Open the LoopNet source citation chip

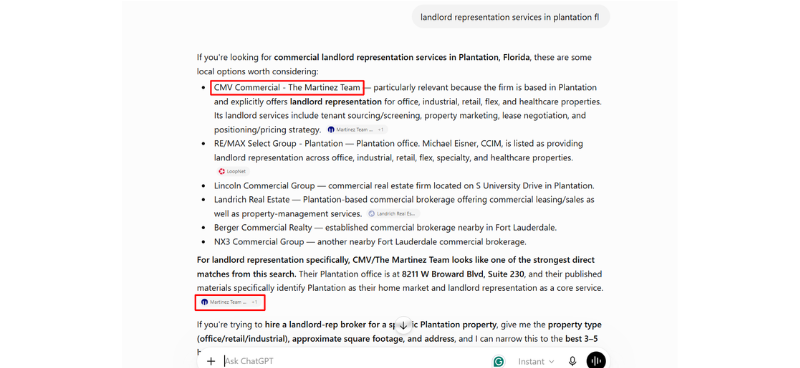click(x=232, y=171)
